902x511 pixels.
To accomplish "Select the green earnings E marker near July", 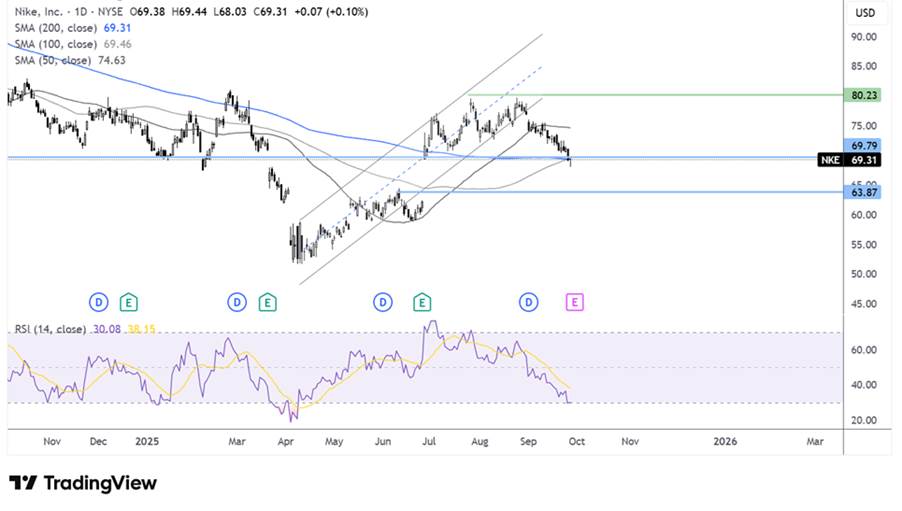I will pyautogui.click(x=422, y=302).
